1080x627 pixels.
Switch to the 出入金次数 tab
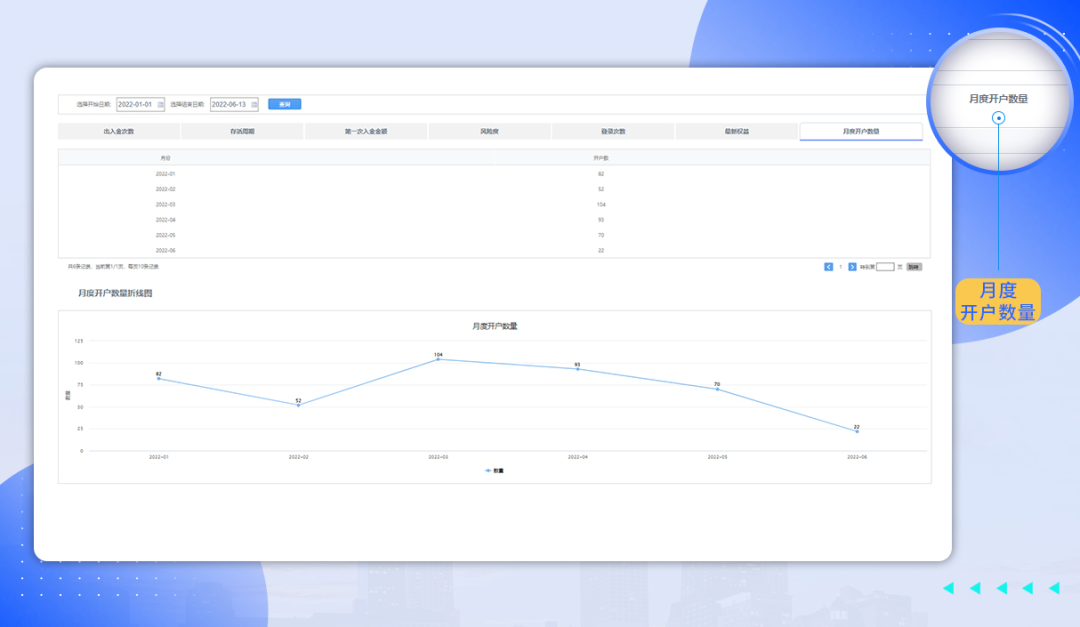[119, 132]
